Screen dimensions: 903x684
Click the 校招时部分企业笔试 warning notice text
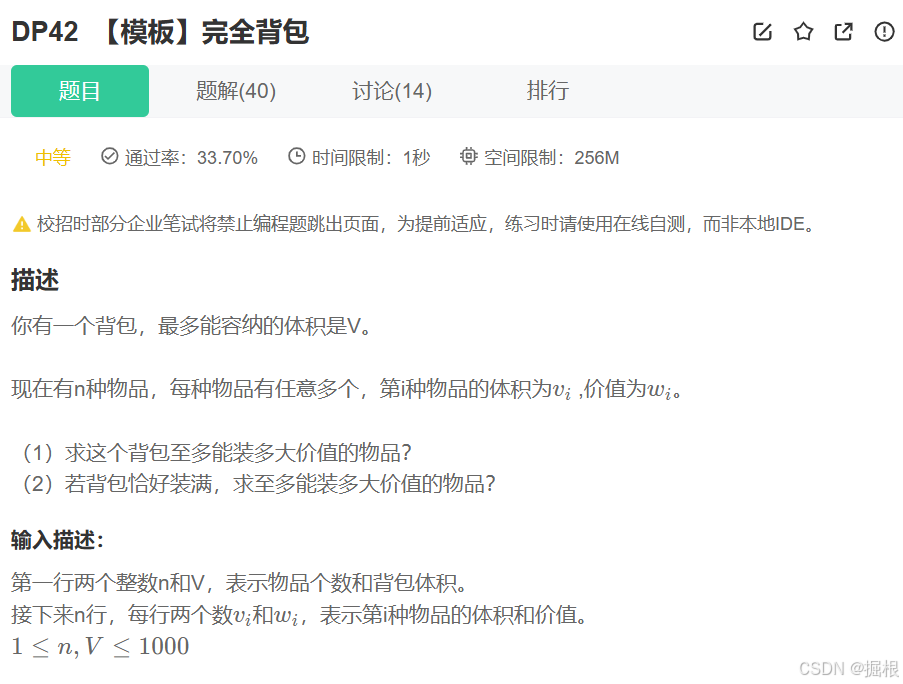coord(426,224)
